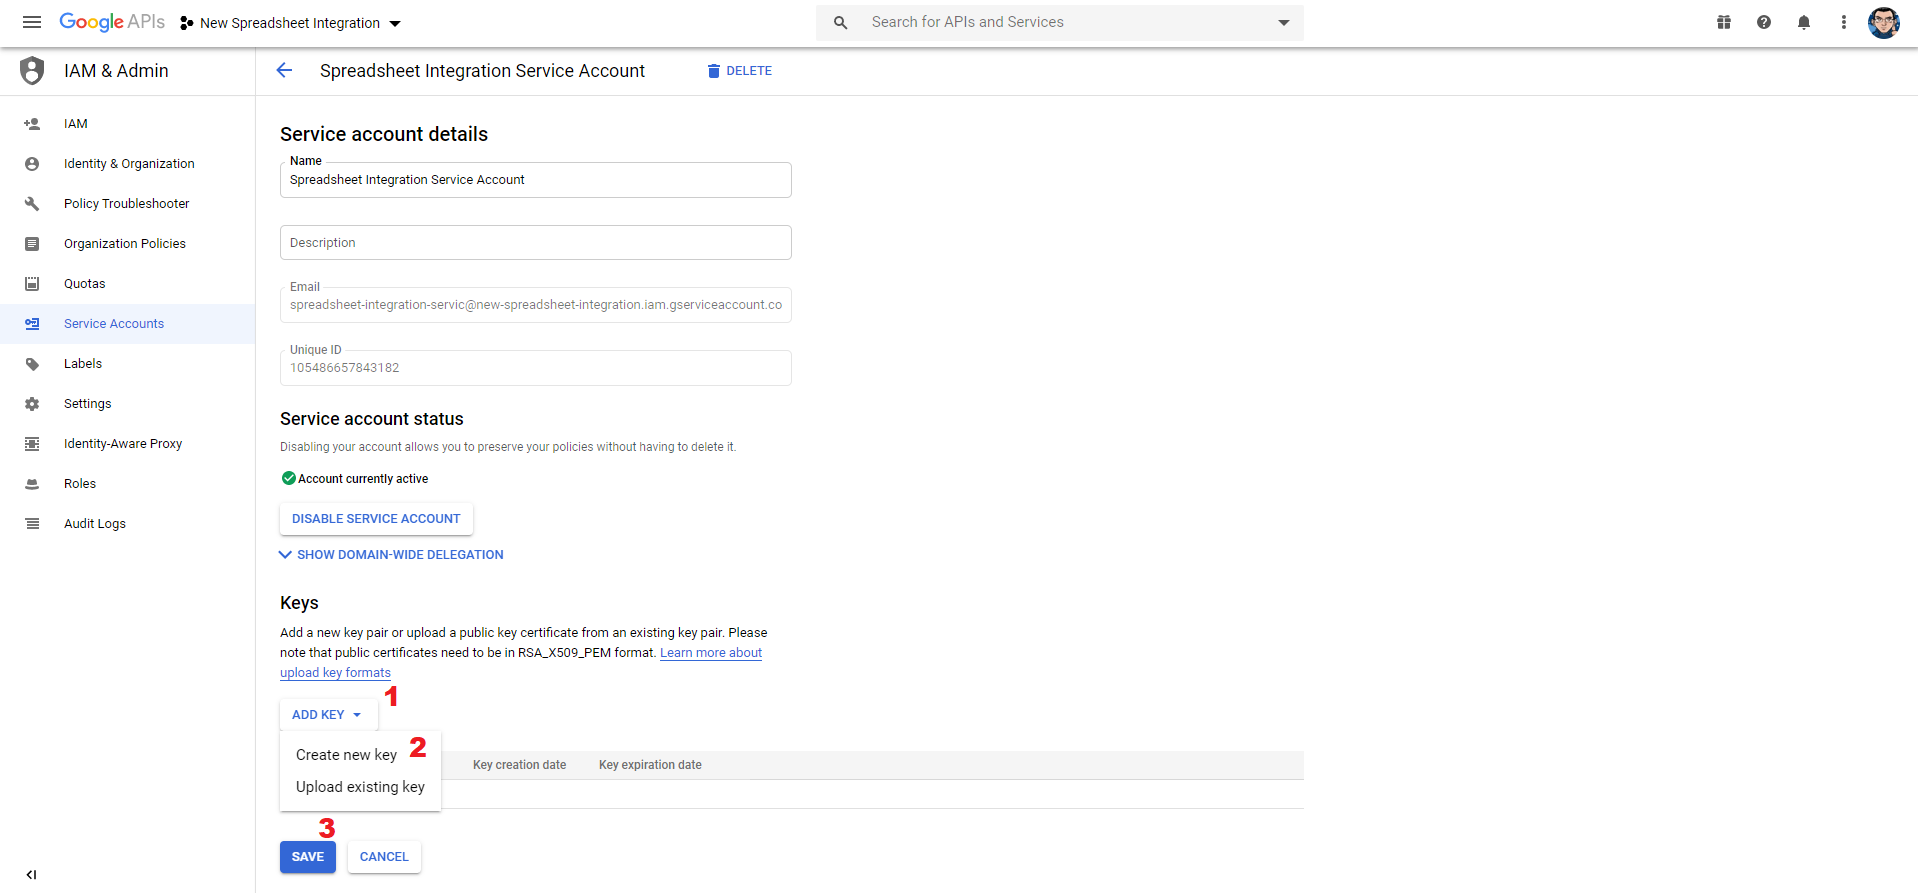Open the notifications bell
Viewport: 1918px width, 893px height.
(1804, 22)
